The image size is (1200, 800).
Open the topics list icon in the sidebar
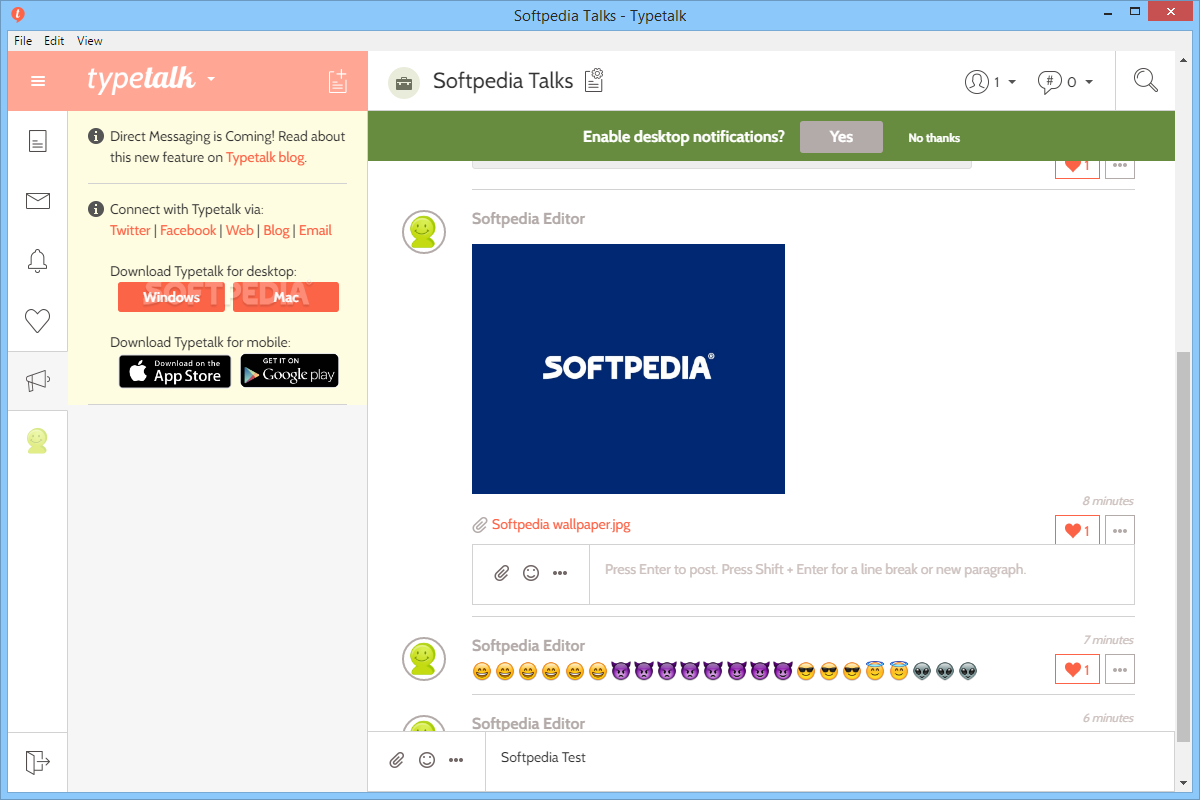click(x=37, y=141)
